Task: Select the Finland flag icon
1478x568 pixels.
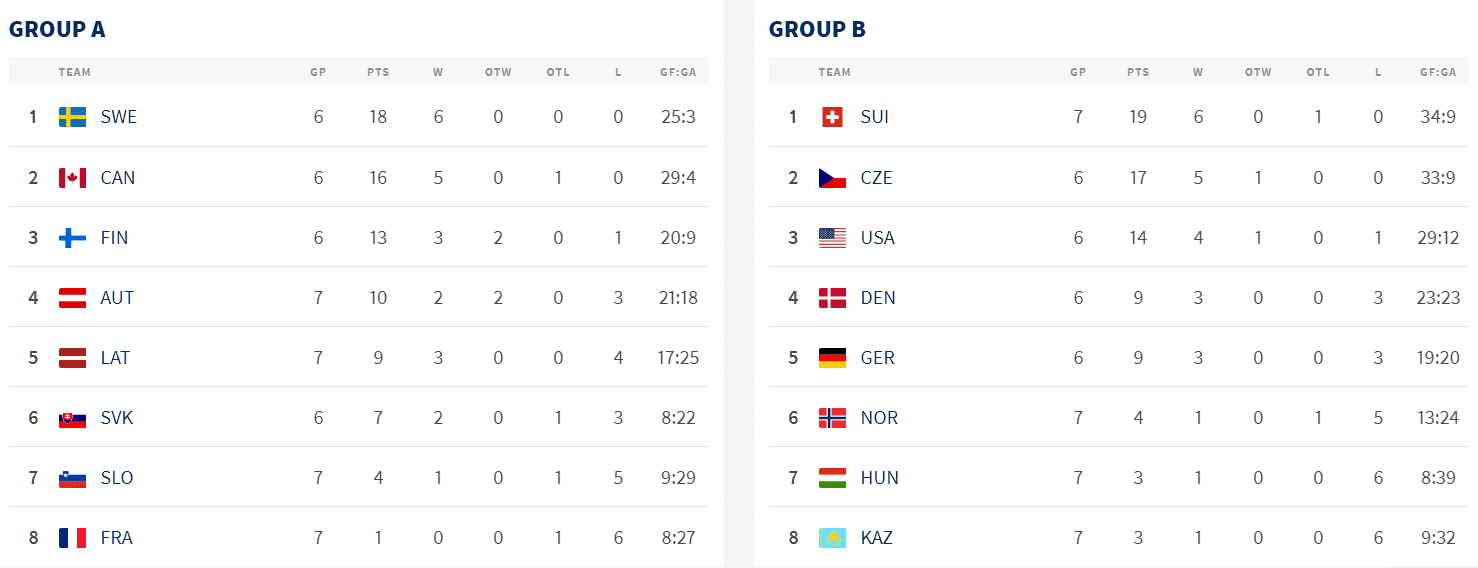Action: (x=72, y=237)
